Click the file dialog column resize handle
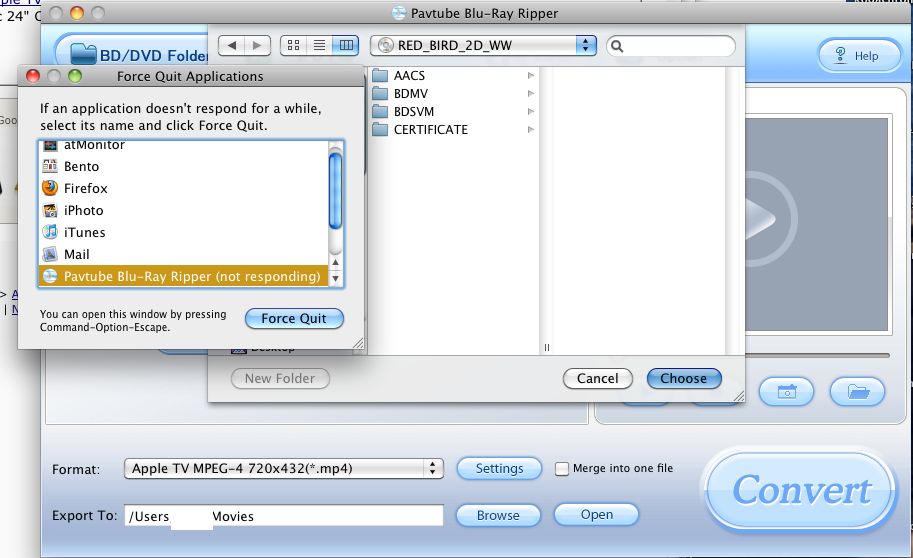Image resolution: width=913 pixels, height=558 pixels. tap(546, 348)
